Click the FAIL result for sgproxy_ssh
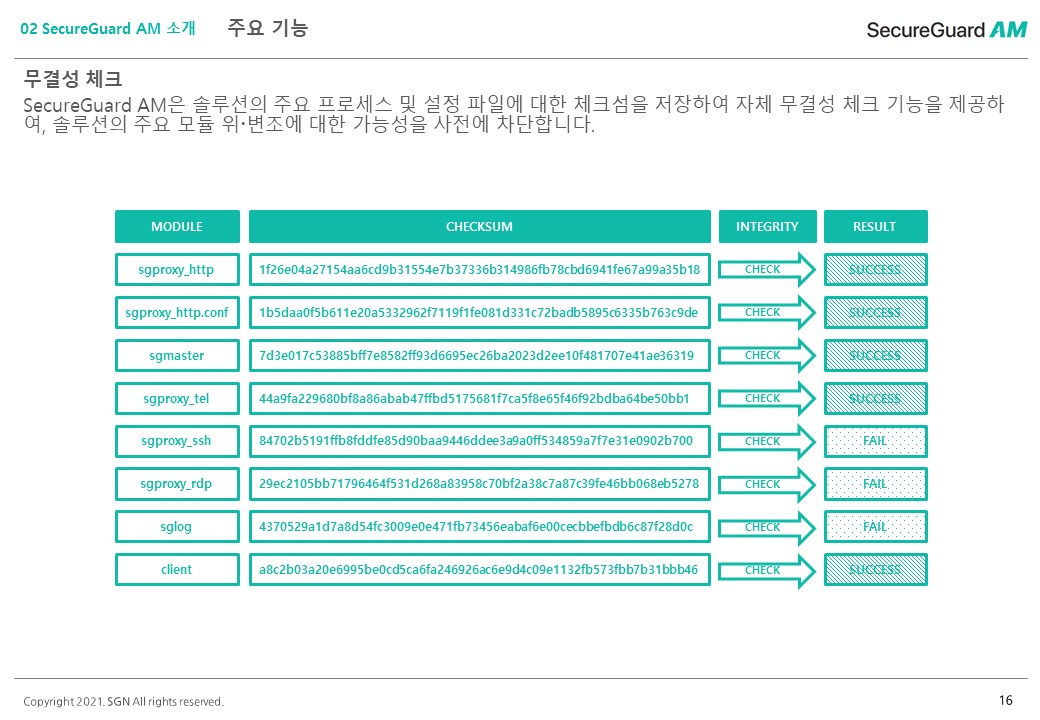This screenshot has height=720, width=1040. pos(876,442)
